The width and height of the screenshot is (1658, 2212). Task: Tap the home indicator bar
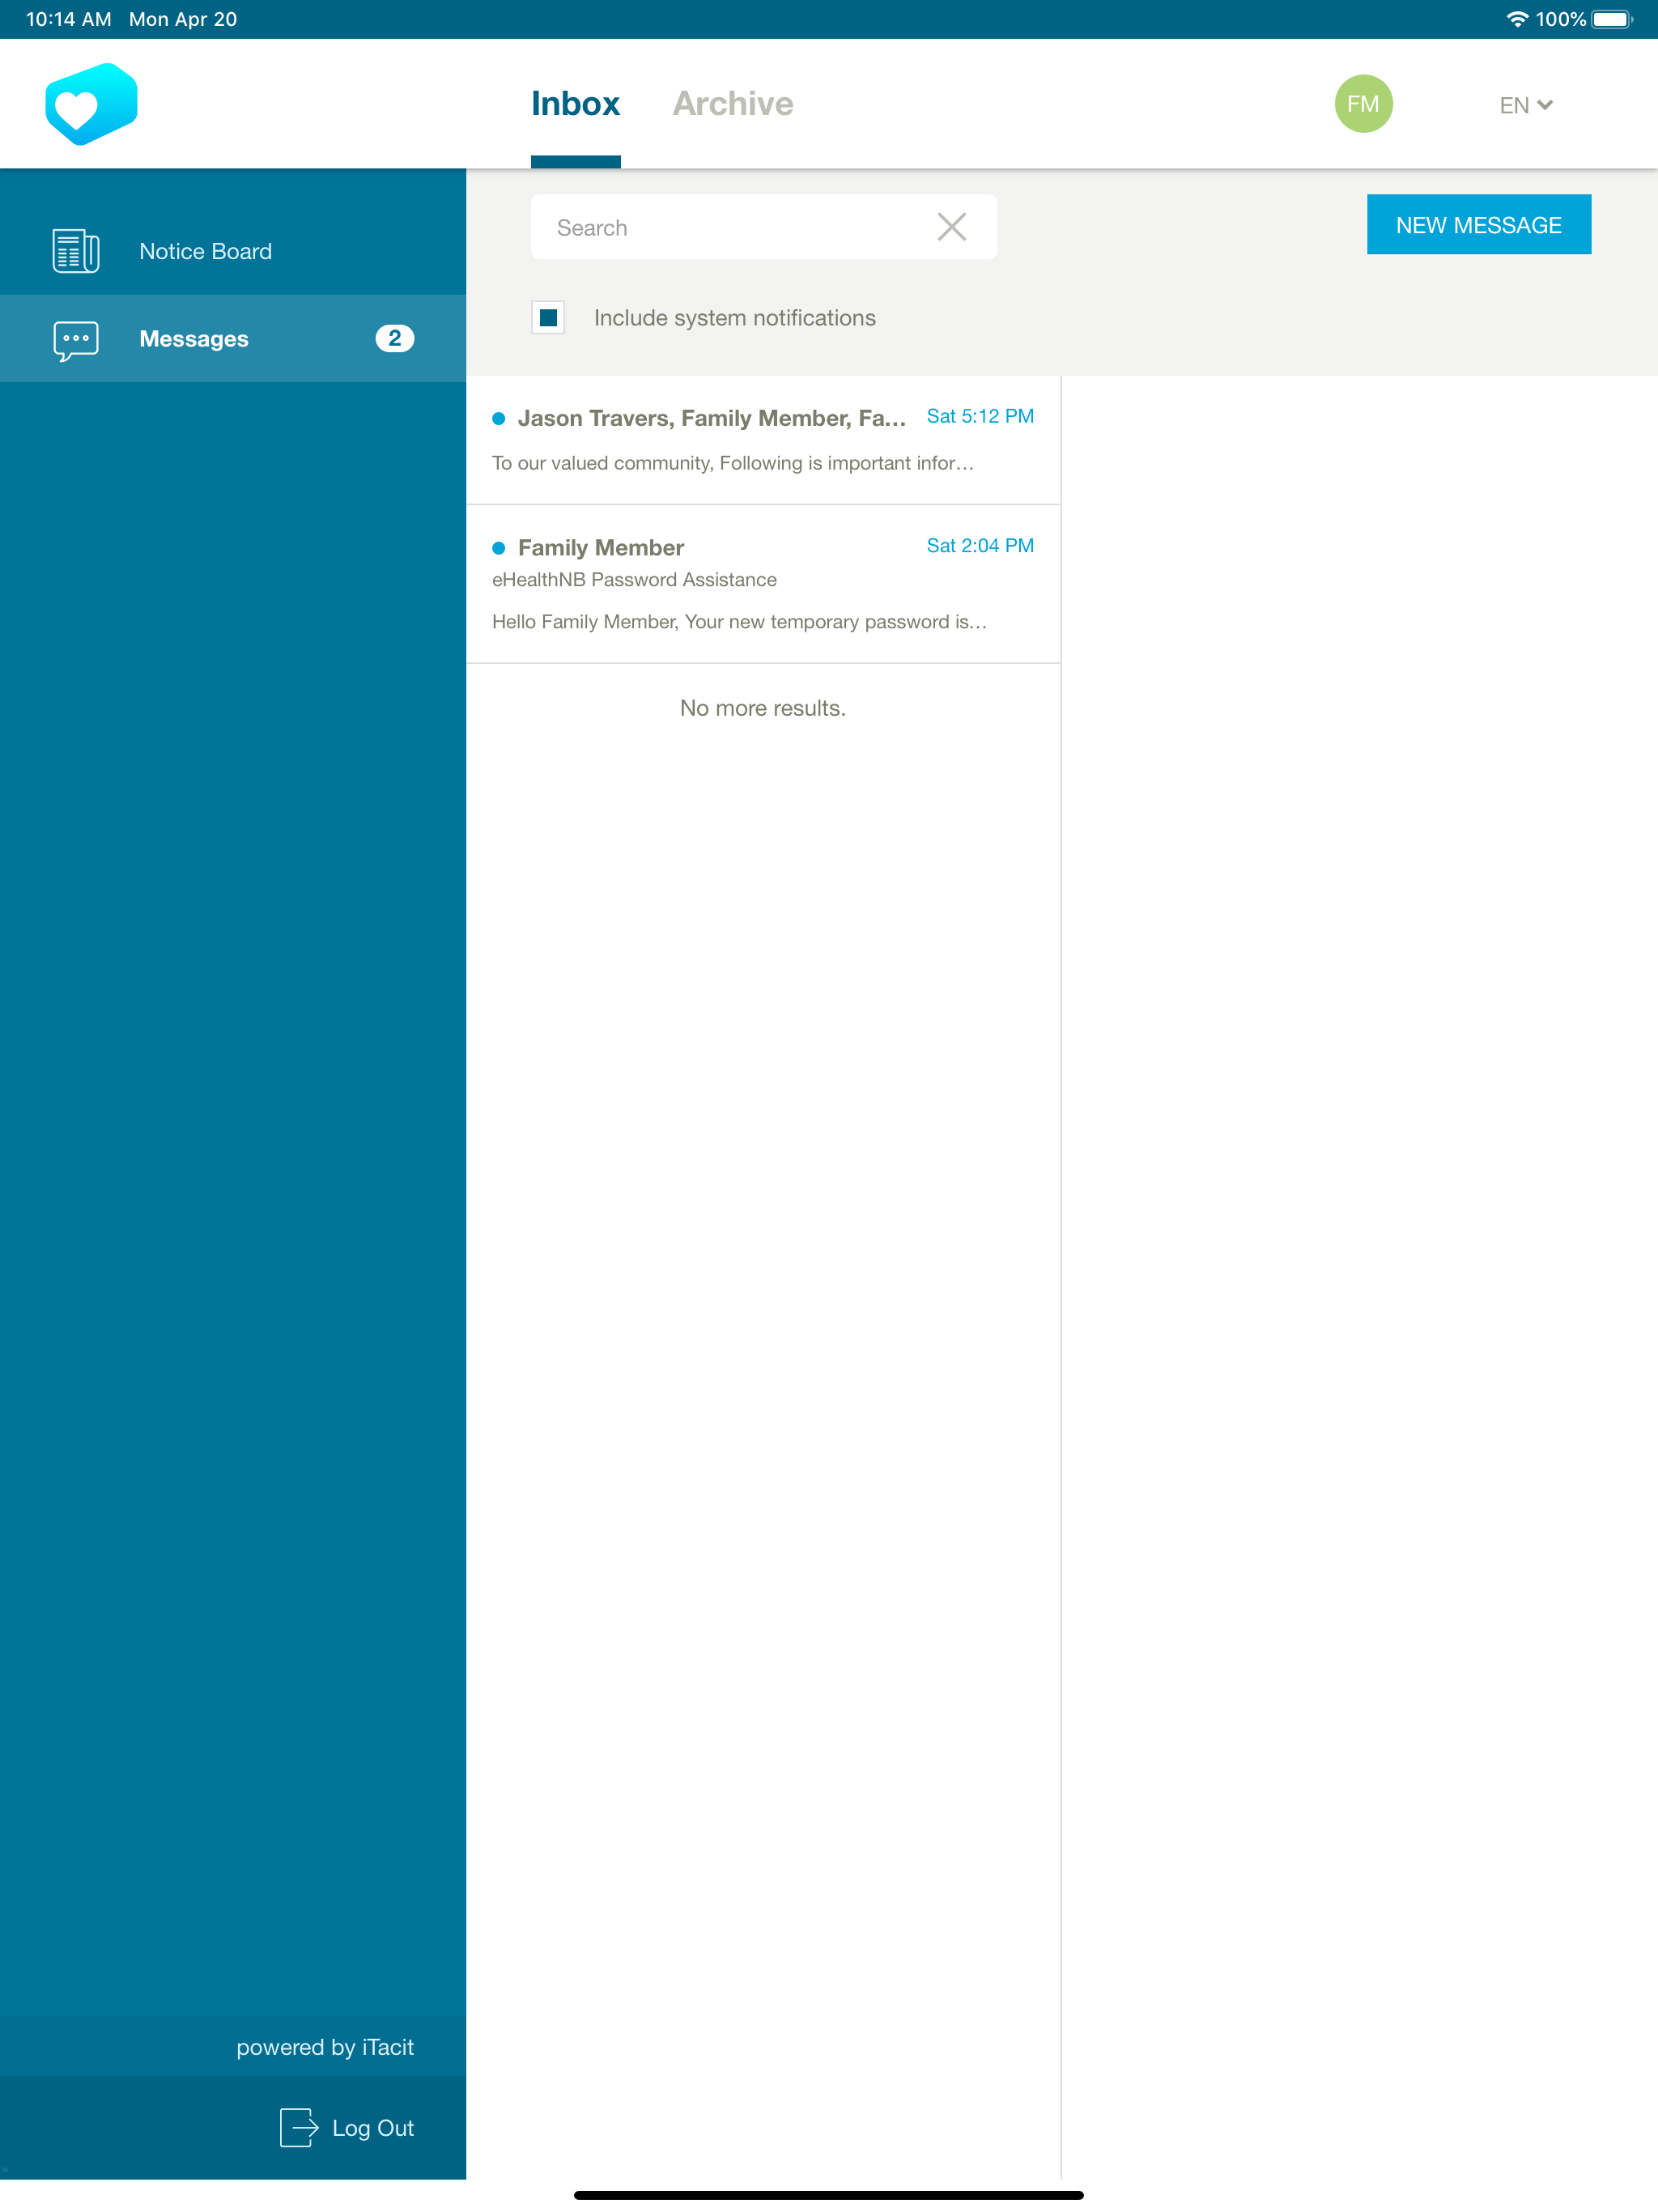coord(828,2195)
